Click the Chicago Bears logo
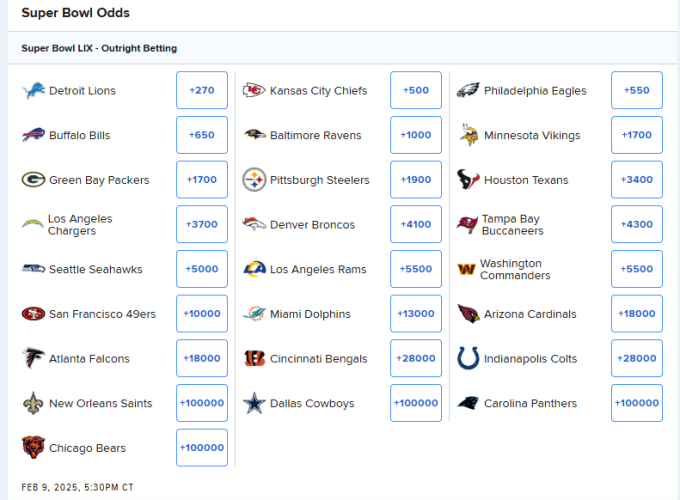 point(33,448)
